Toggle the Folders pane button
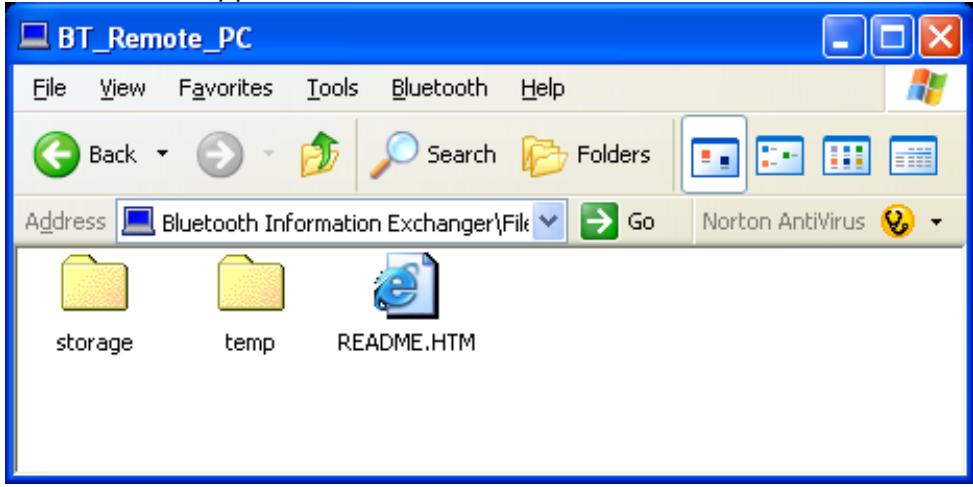Screen dimensions: 973x487 tap(586, 155)
